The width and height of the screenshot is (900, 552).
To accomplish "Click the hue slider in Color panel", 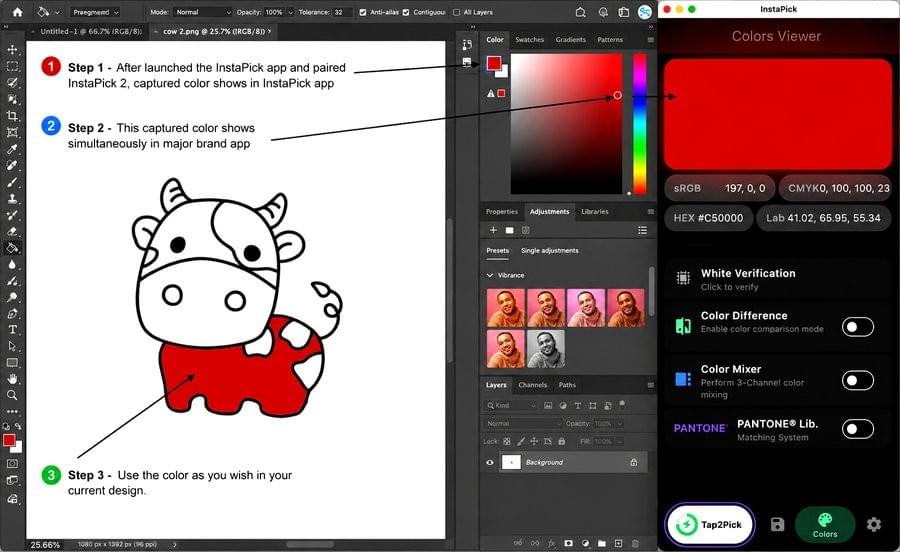I will click(639, 124).
